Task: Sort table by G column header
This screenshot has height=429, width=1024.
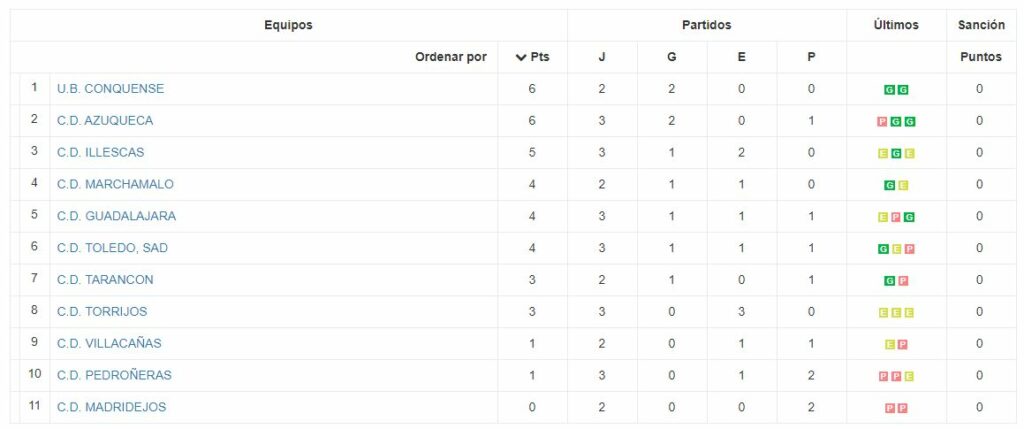Action: pos(671,57)
